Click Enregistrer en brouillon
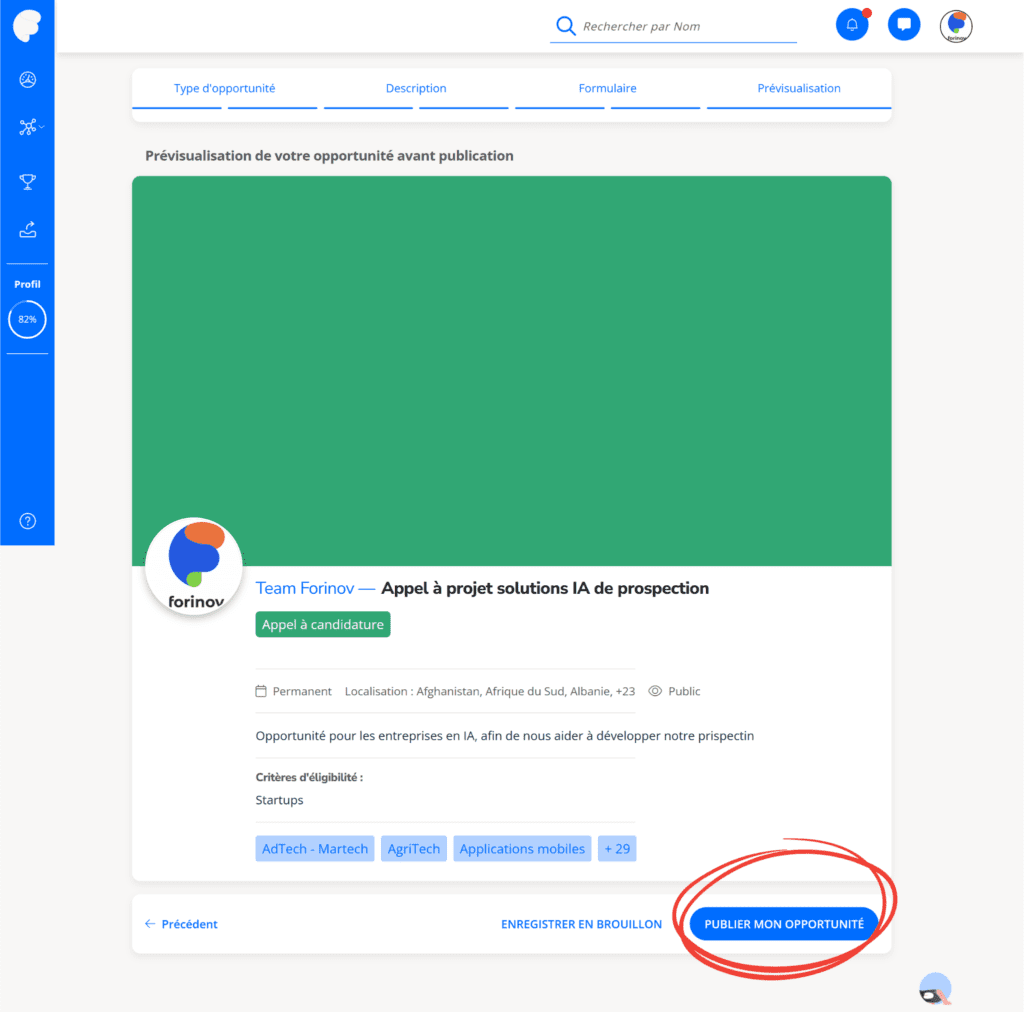 tap(581, 924)
